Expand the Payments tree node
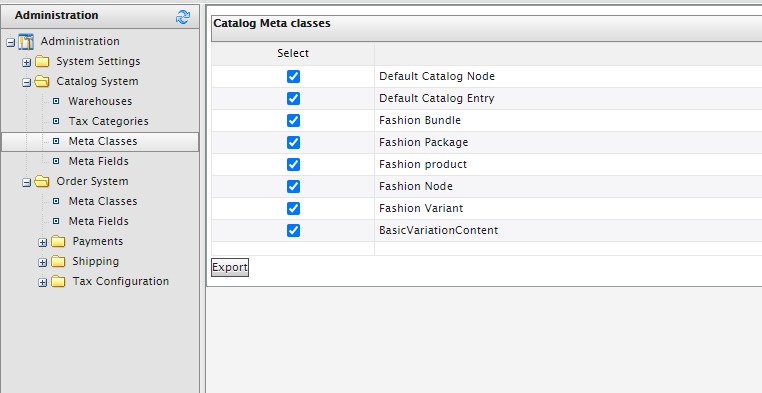762x393 pixels. tap(43, 242)
